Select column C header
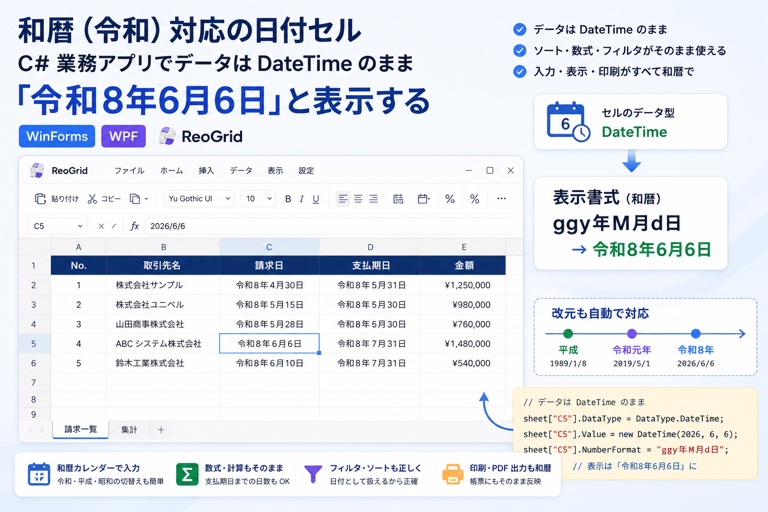The image size is (768, 512). 269,247
